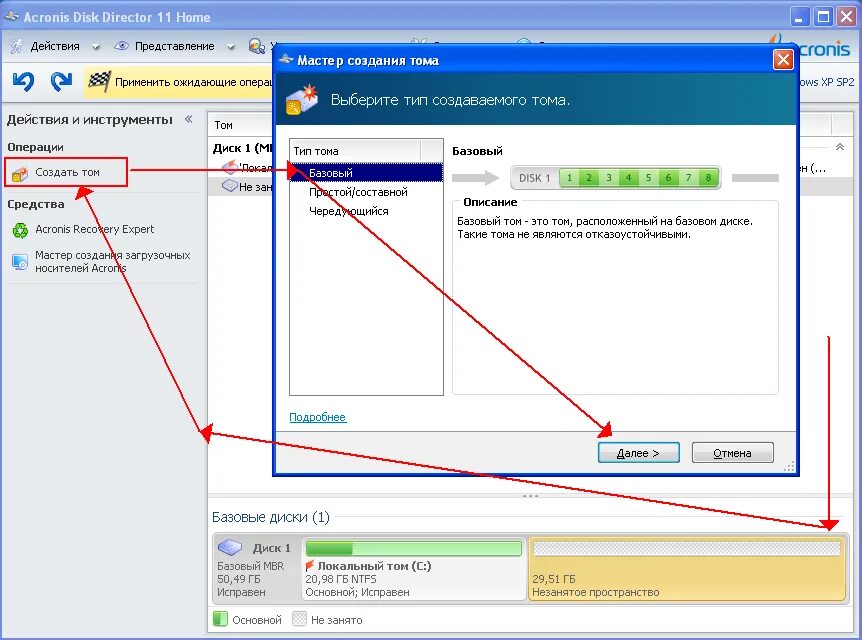Click the checkered flag apply icon

coord(99,82)
